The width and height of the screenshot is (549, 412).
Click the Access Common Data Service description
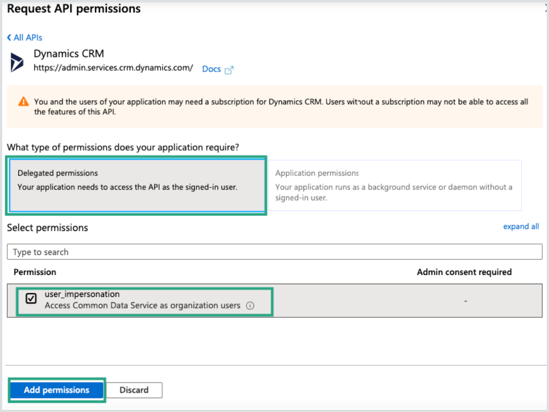142,306
